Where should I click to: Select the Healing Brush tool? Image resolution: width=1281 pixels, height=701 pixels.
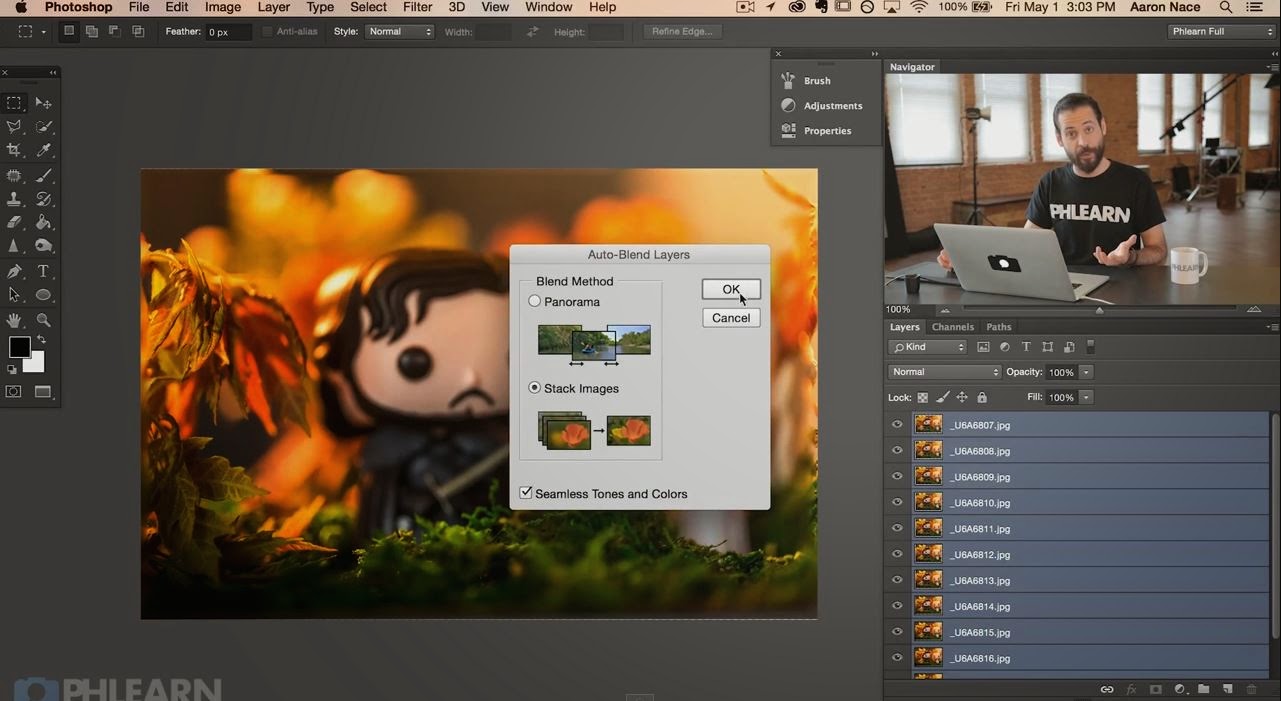(x=14, y=174)
